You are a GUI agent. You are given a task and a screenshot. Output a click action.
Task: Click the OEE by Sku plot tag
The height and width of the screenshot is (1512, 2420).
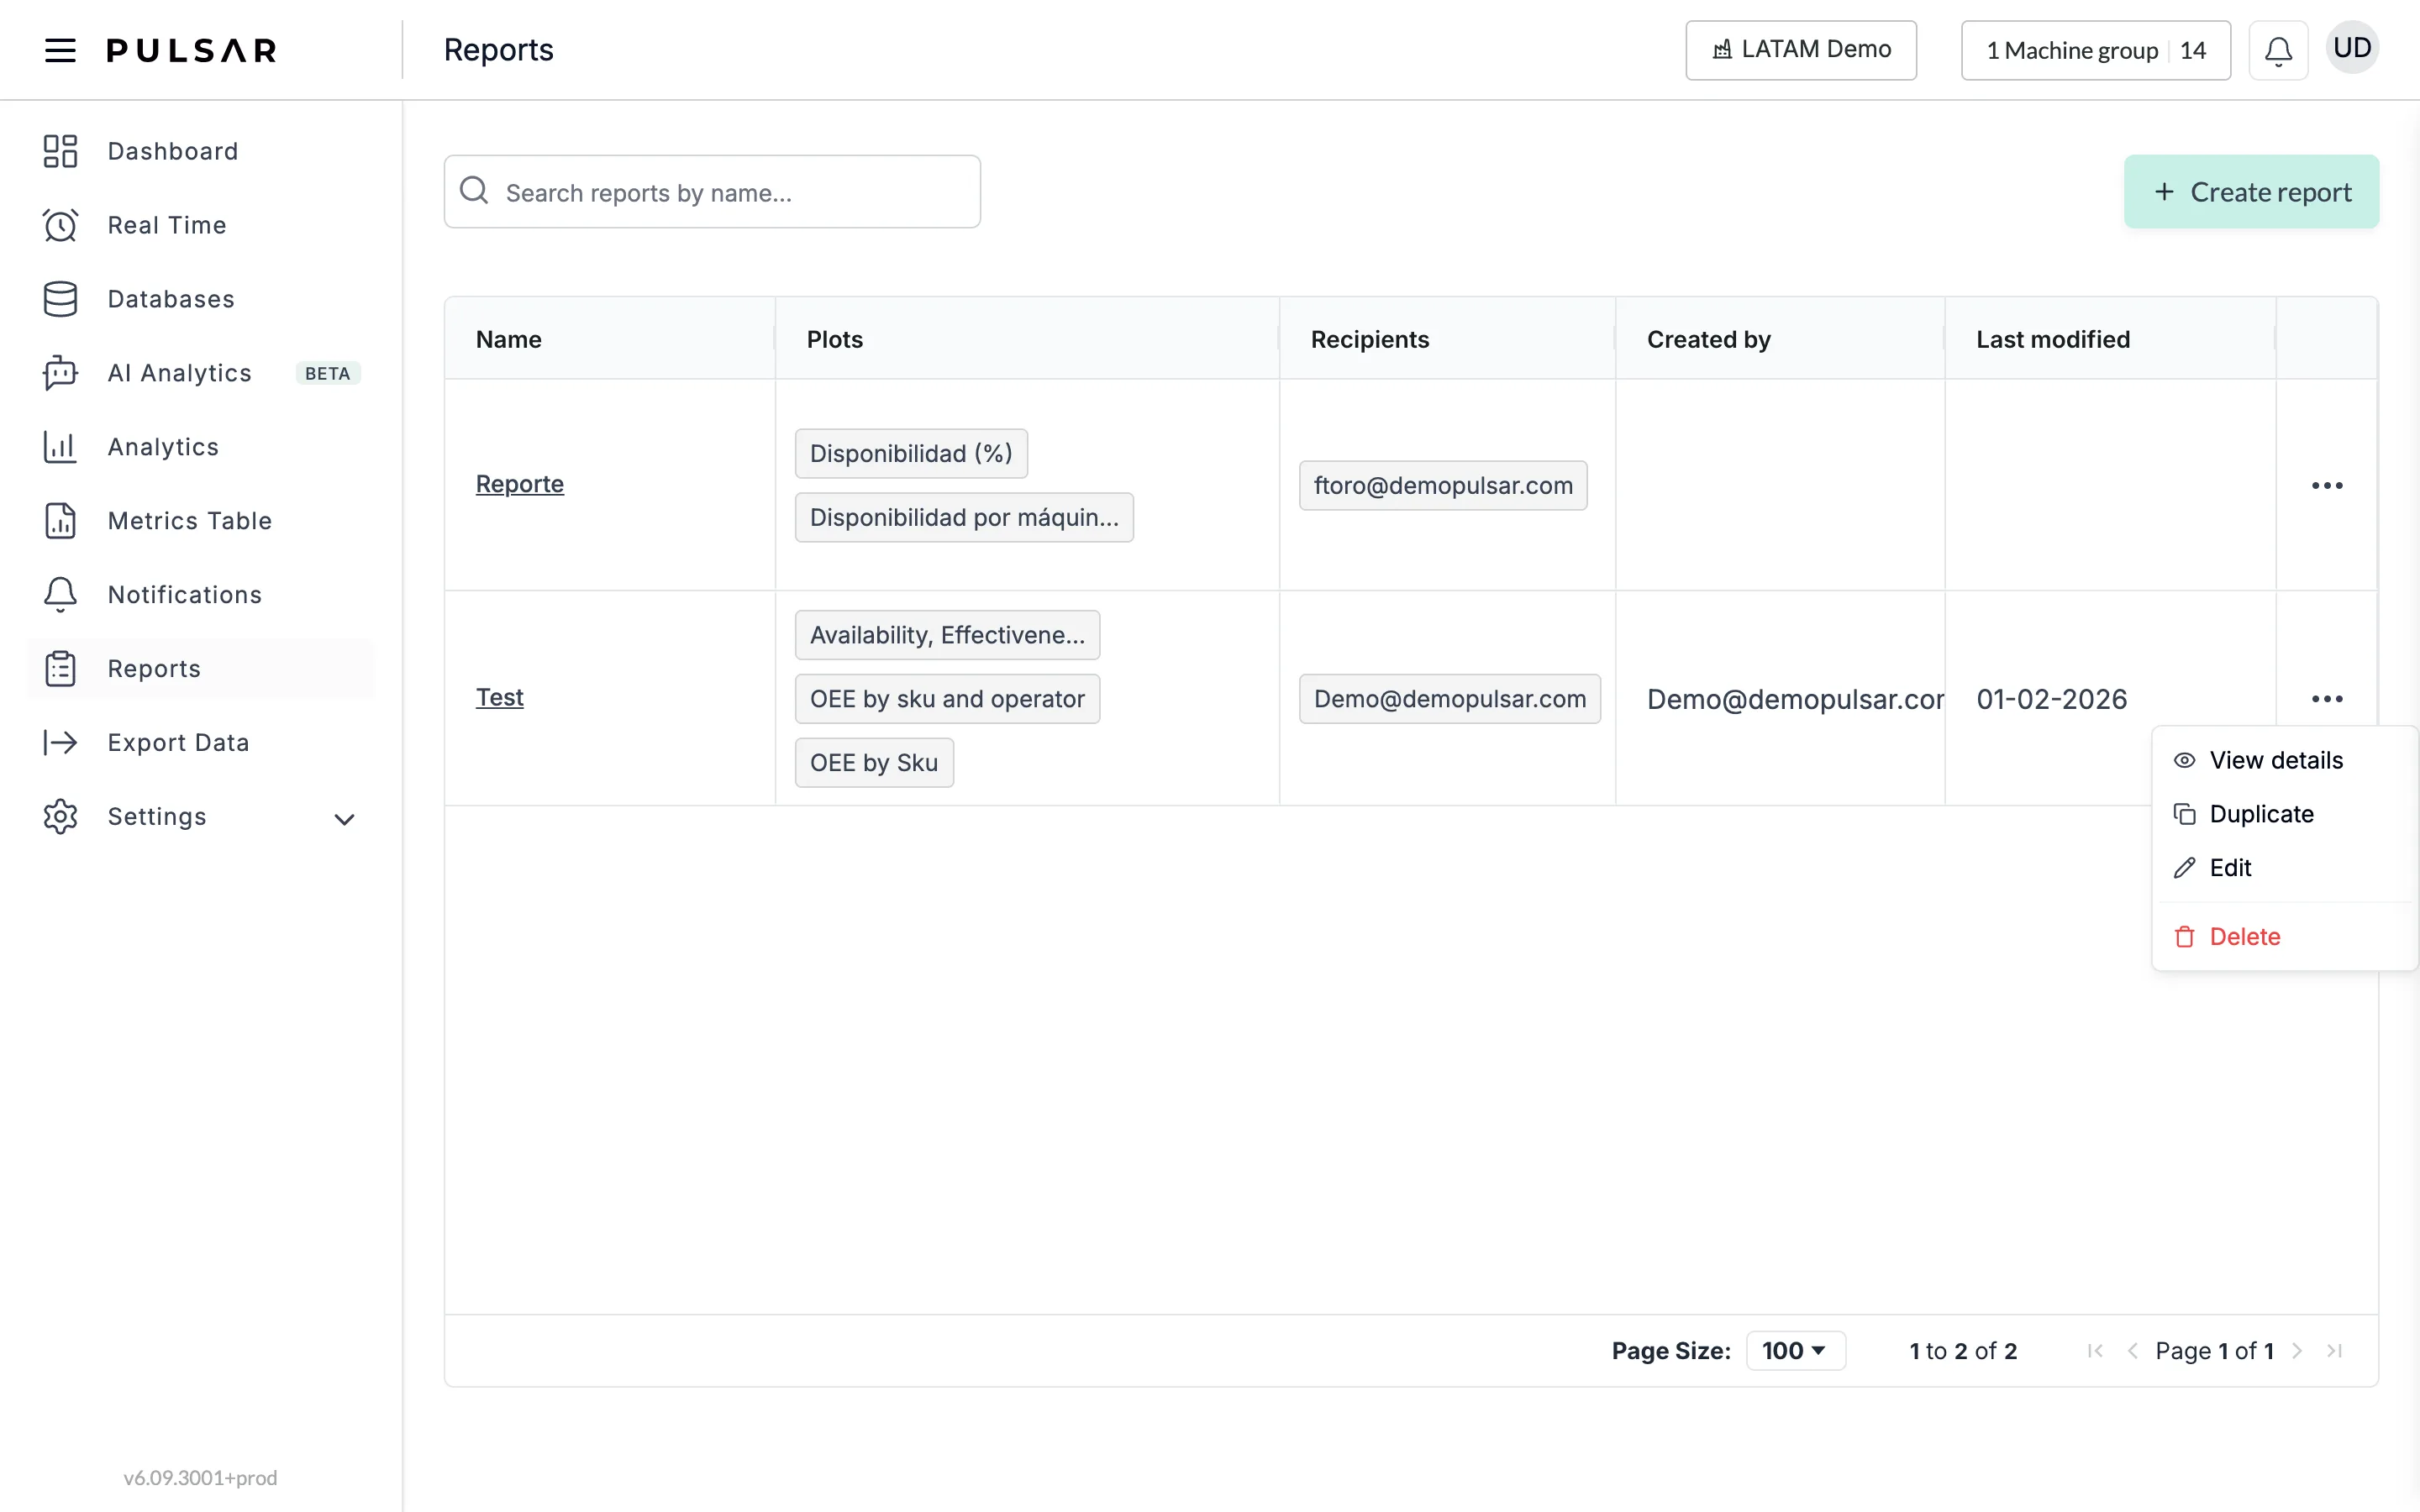click(874, 763)
